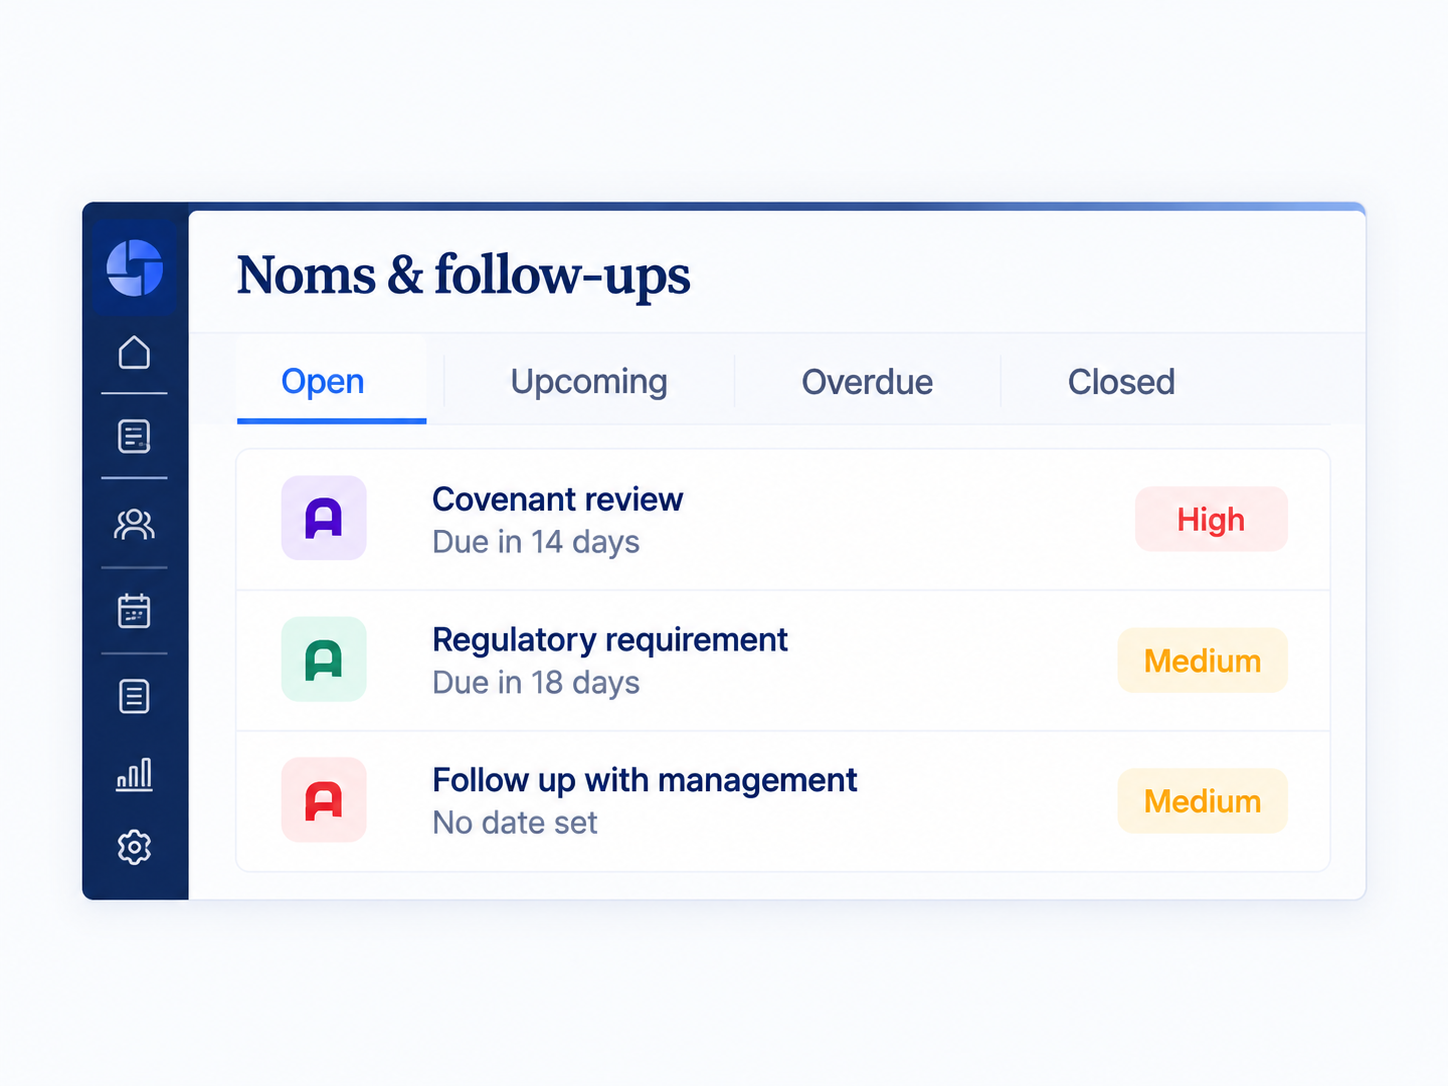Click the list page icon above bar chart

pyautogui.click(x=134, y=696)
